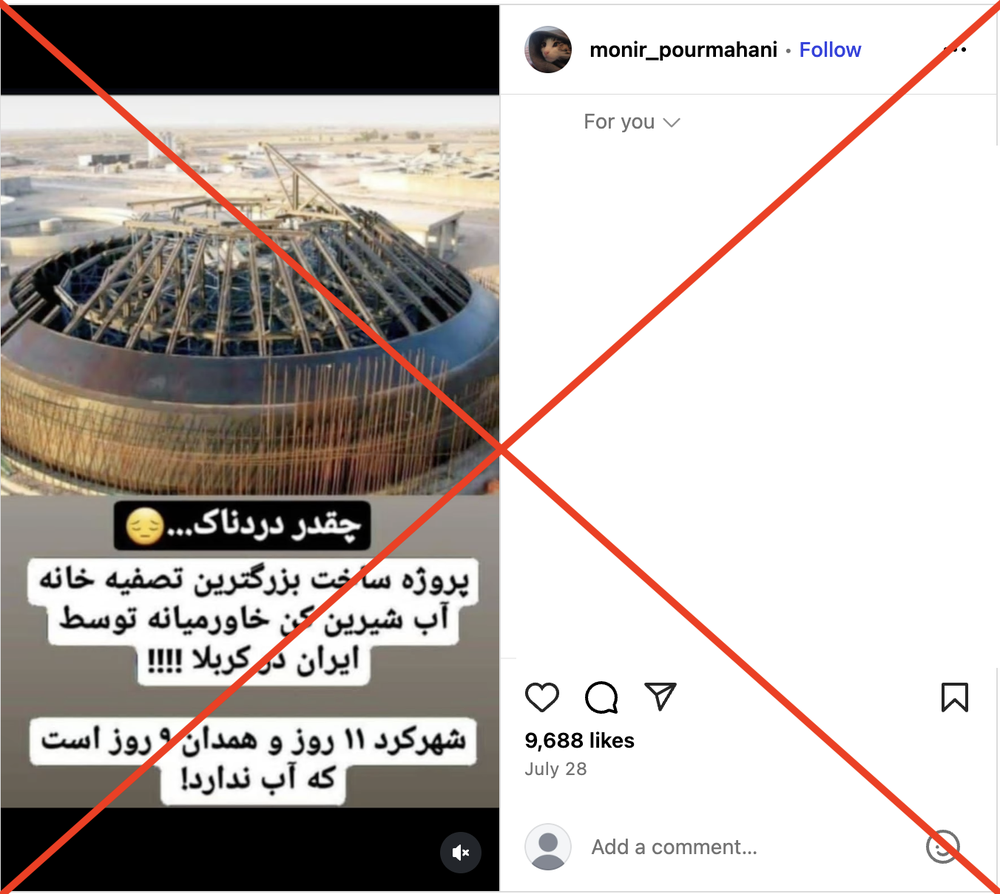
Task: Open monir_pourmahani's profile picture
Action: (548, 50)
